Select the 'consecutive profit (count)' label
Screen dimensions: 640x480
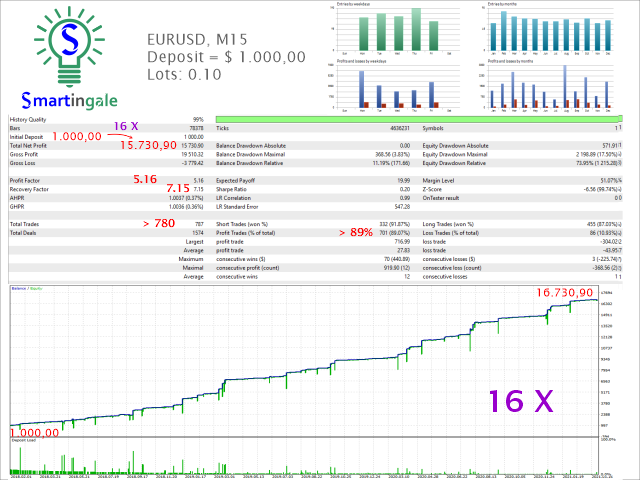point(248,268)
